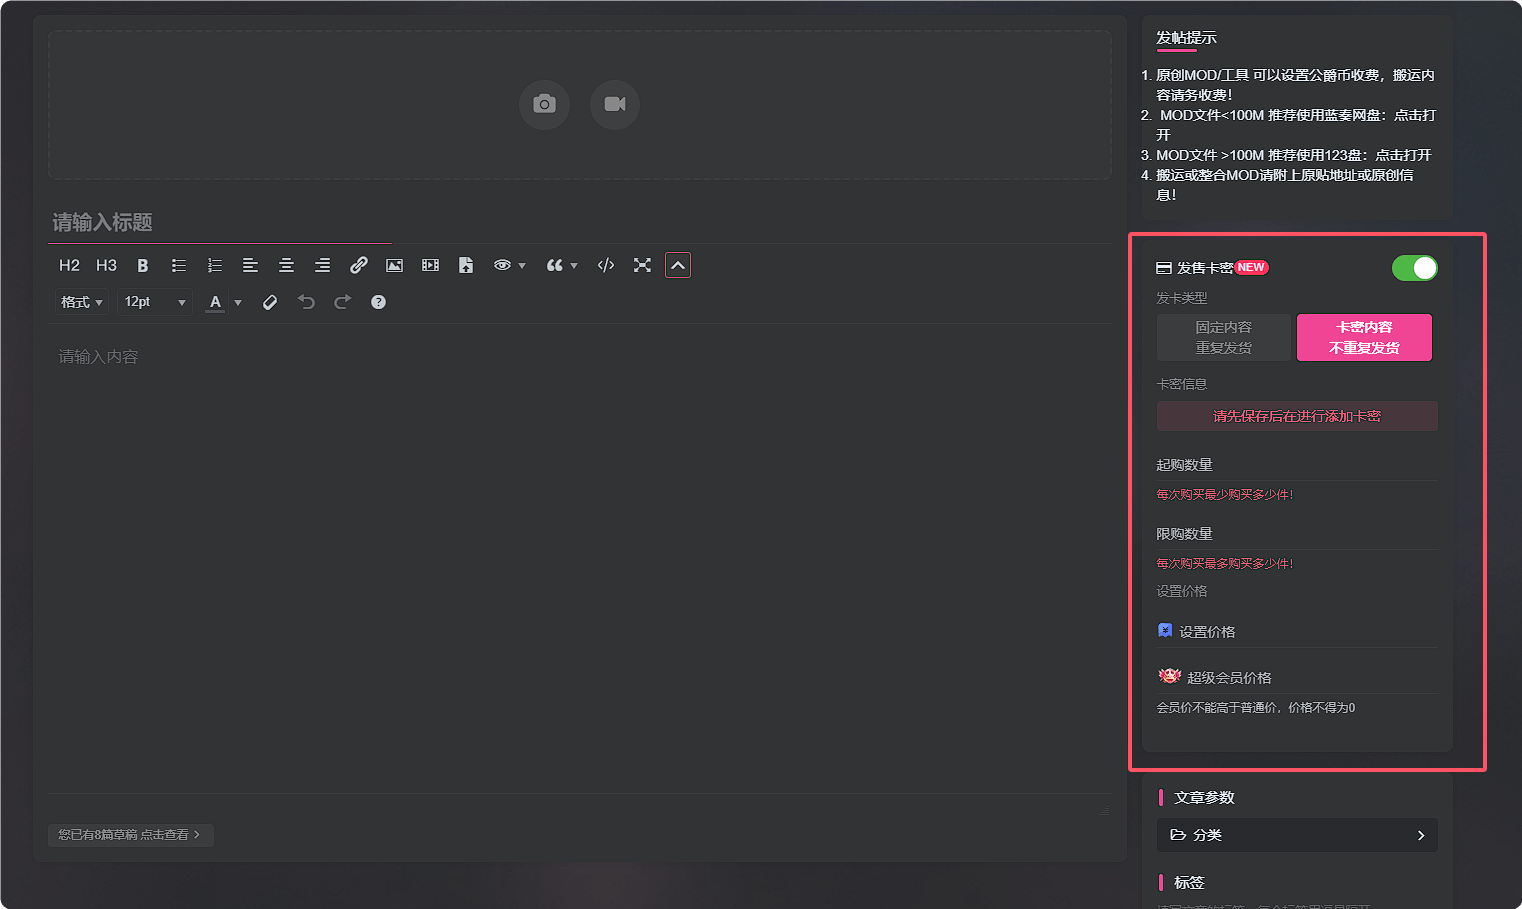Click the 超级会员价格 input row
Image resolution: width=1522 pixels, height=909 pixels.
(x=1297, y=677)
